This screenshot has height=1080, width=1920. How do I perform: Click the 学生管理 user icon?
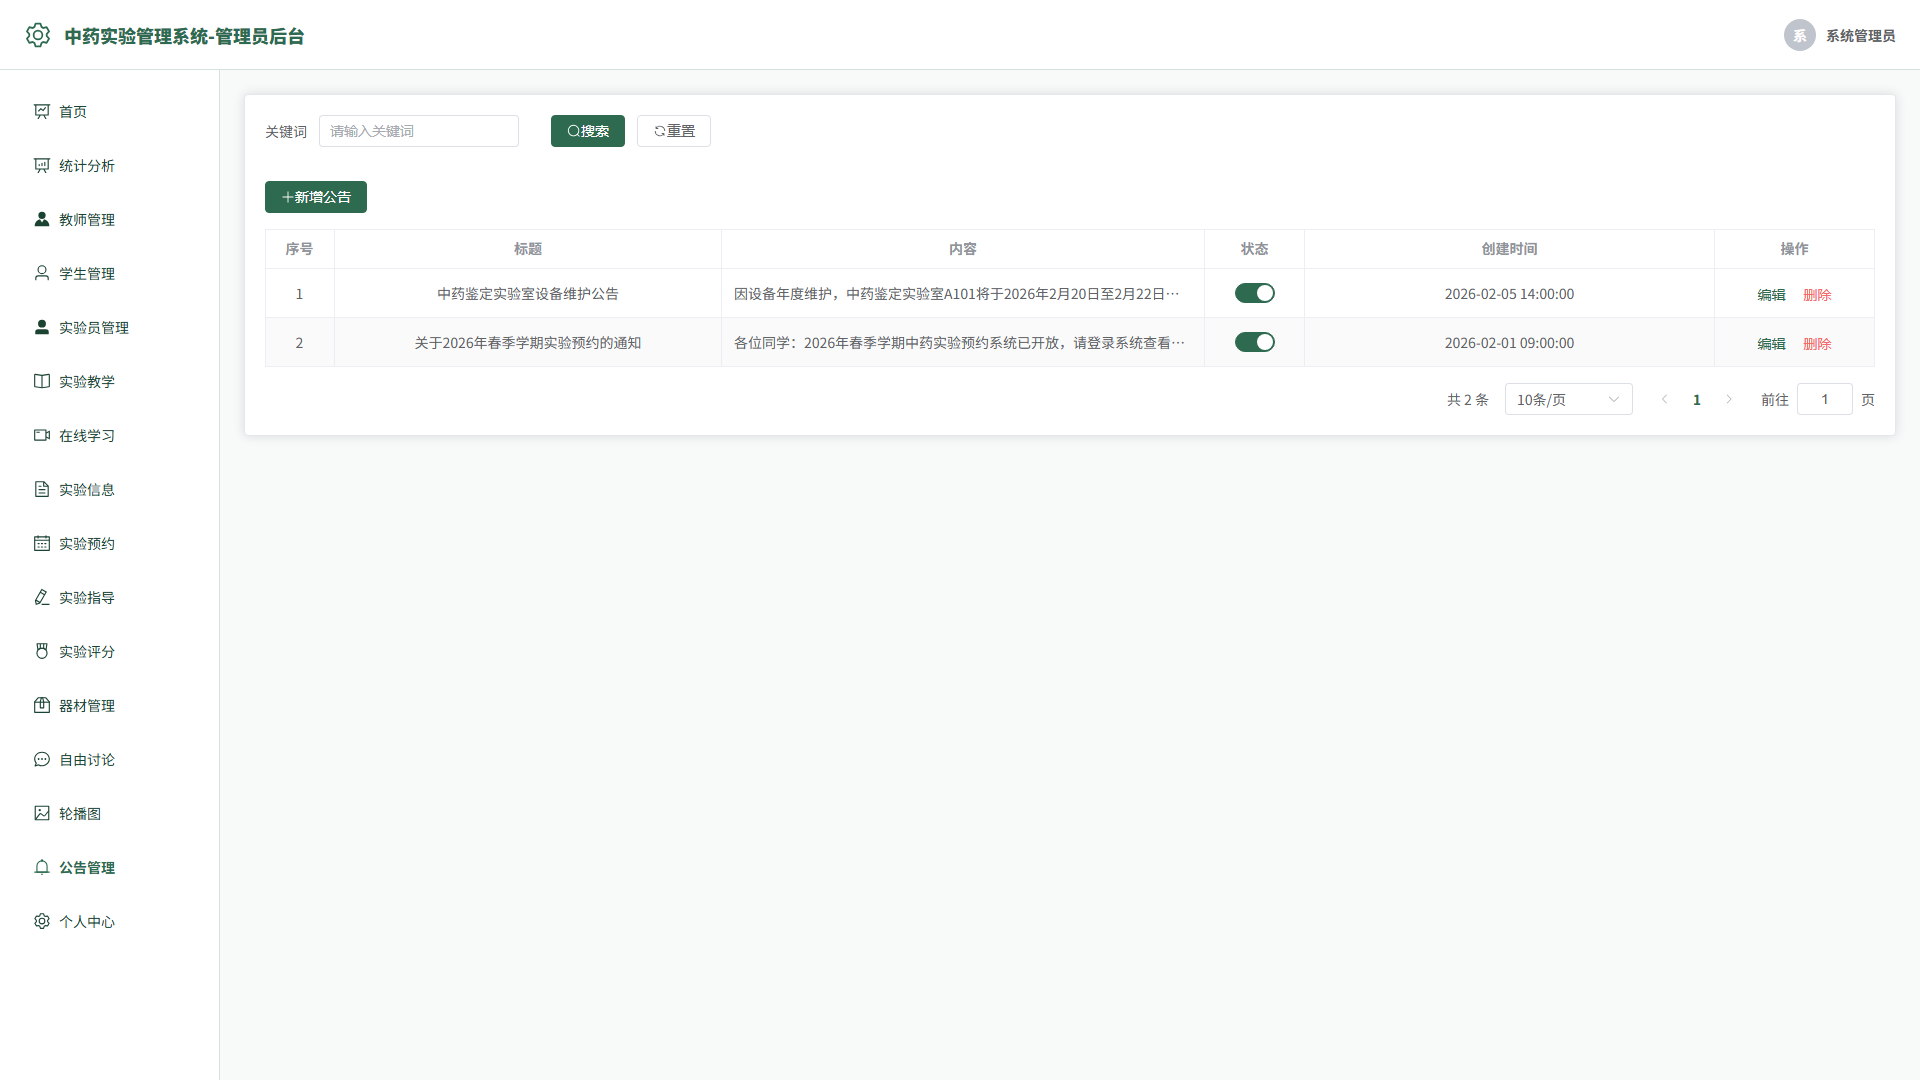tap(42, 273)
